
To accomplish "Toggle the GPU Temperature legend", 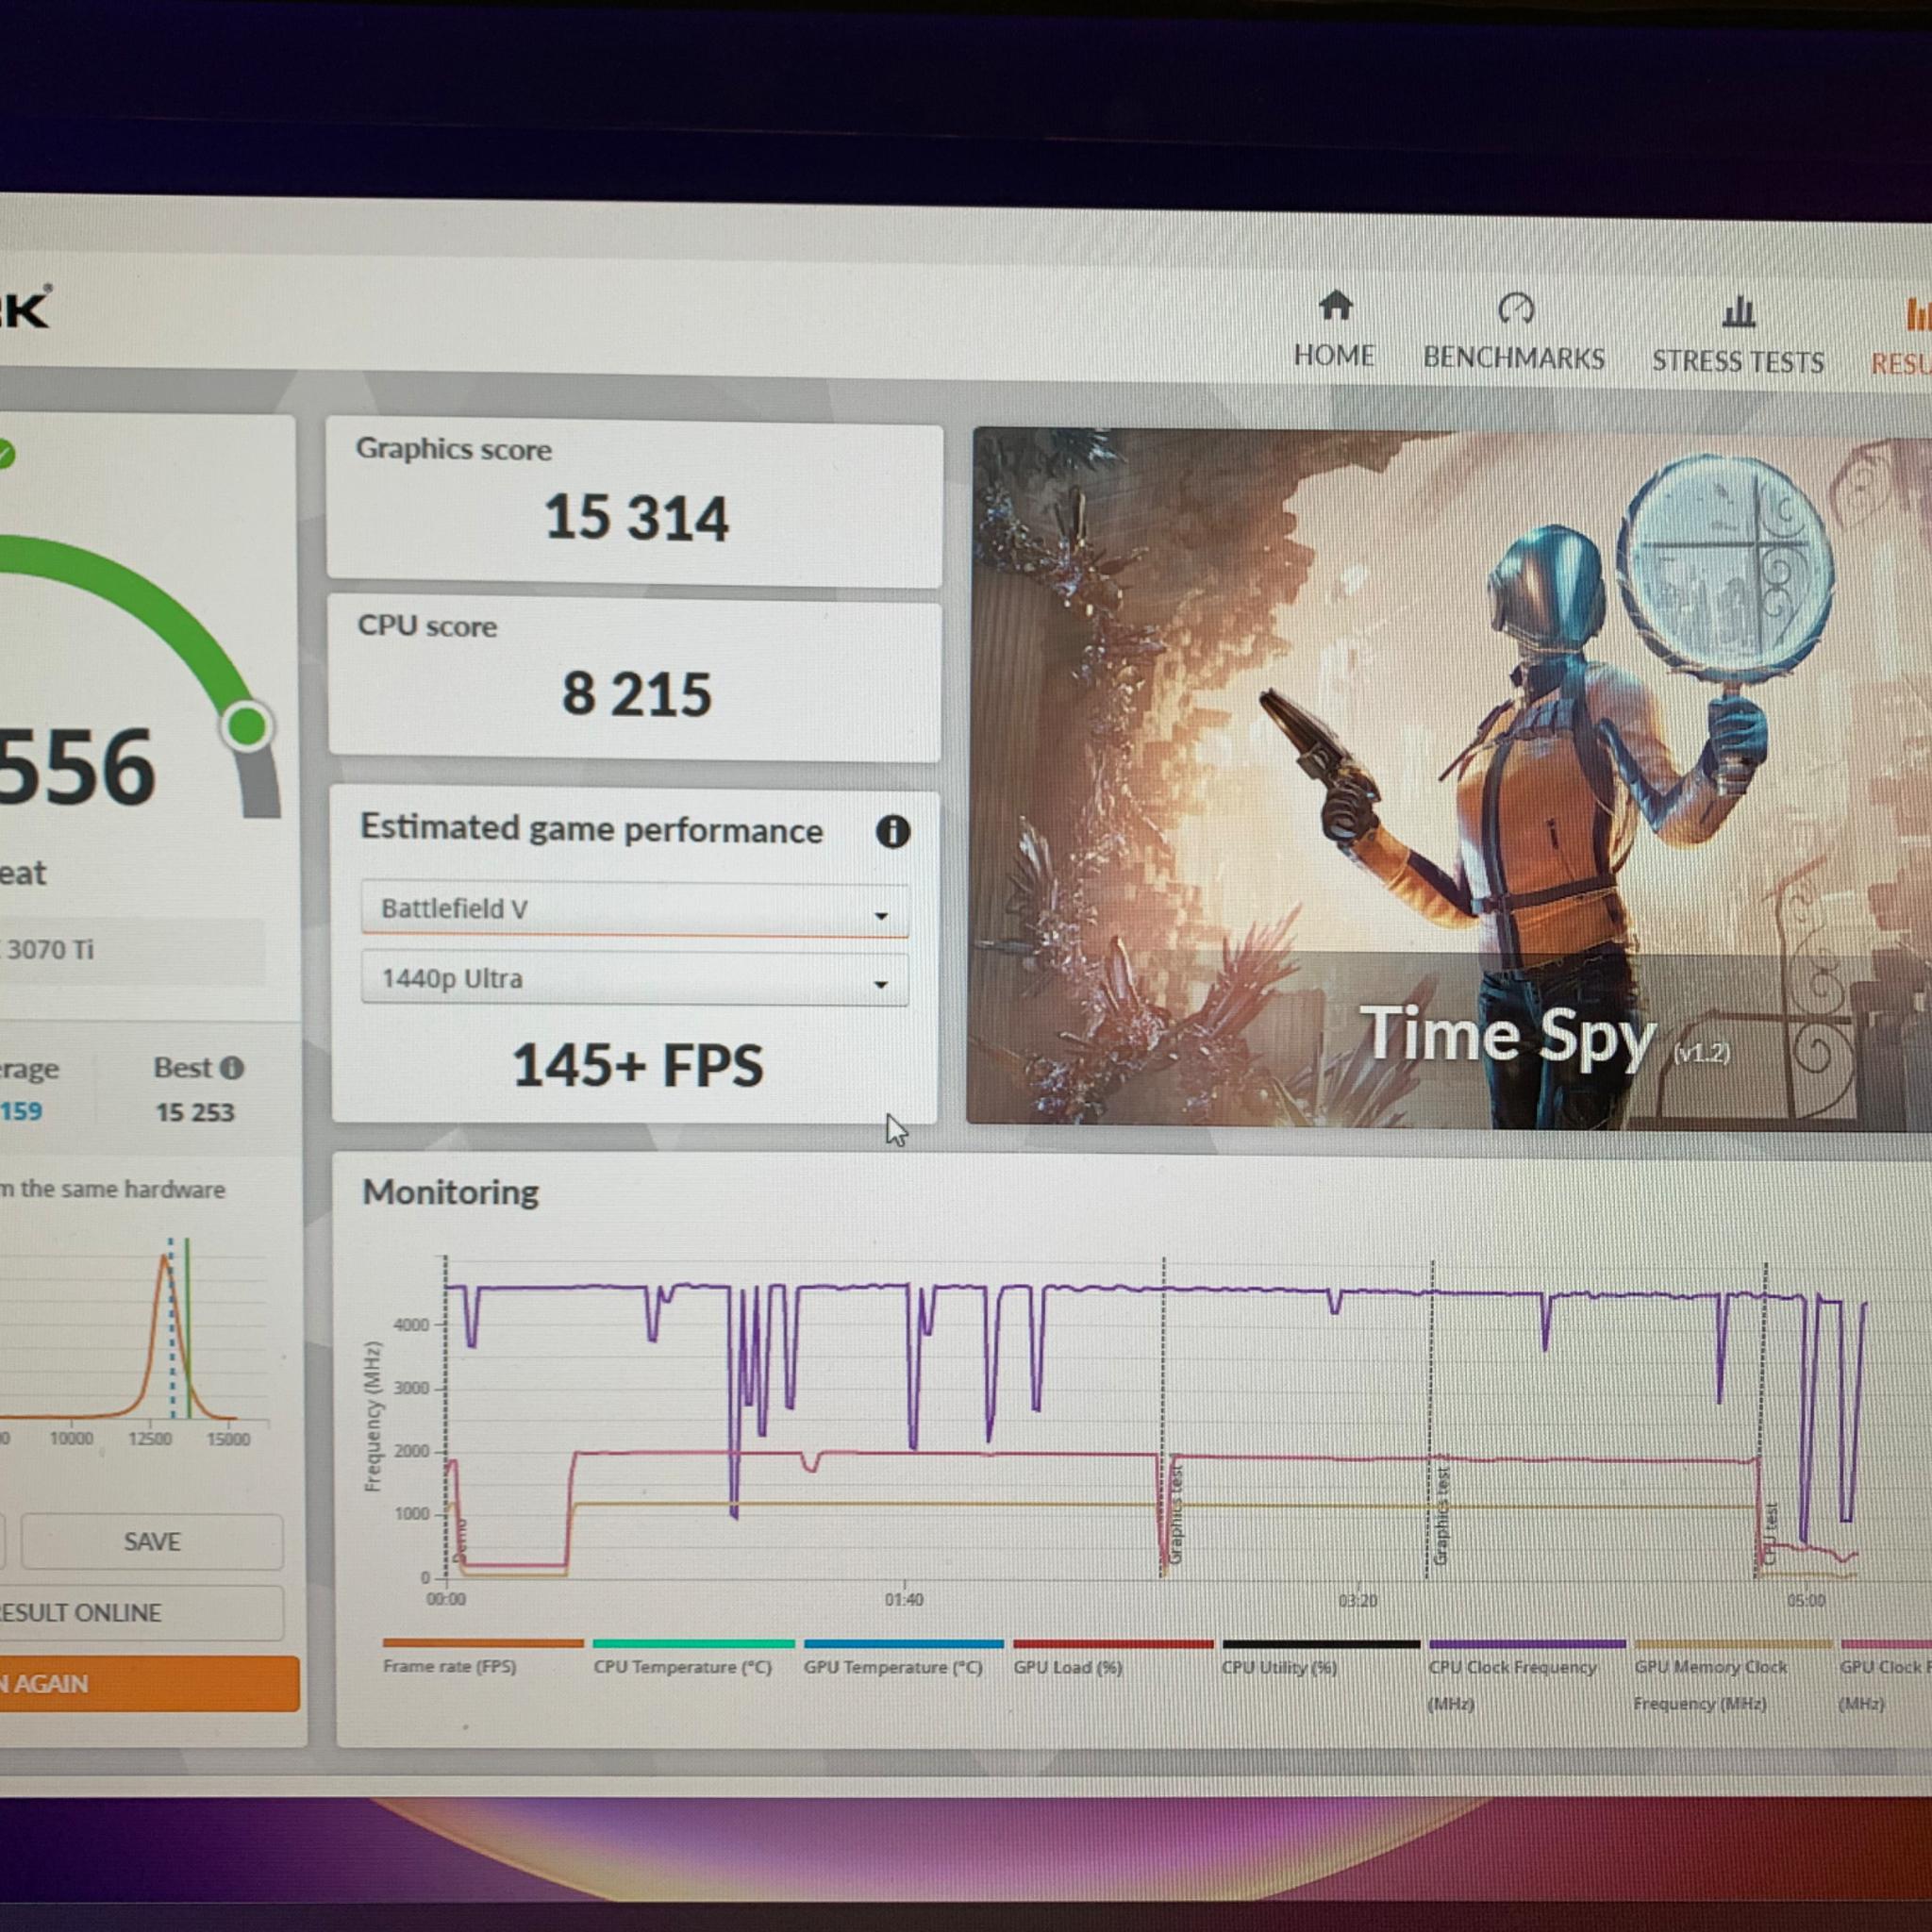I will [x=902, y=1658].
